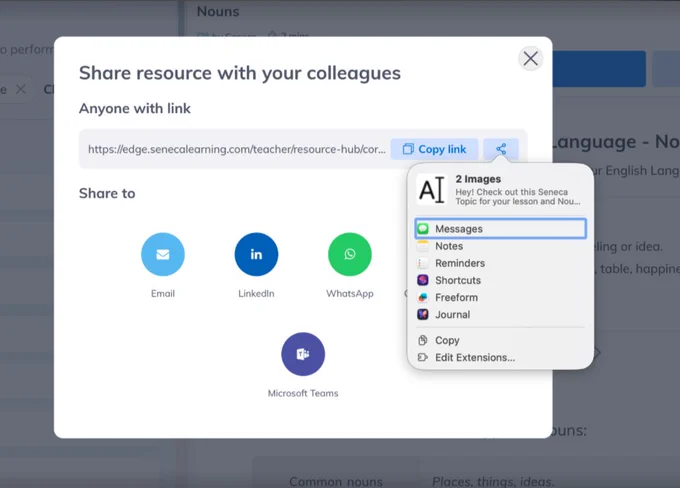This screenshot has height=488, width=680.
Task: Share via the Email icon
Action: pyautogui.click(x=163, y=254)
